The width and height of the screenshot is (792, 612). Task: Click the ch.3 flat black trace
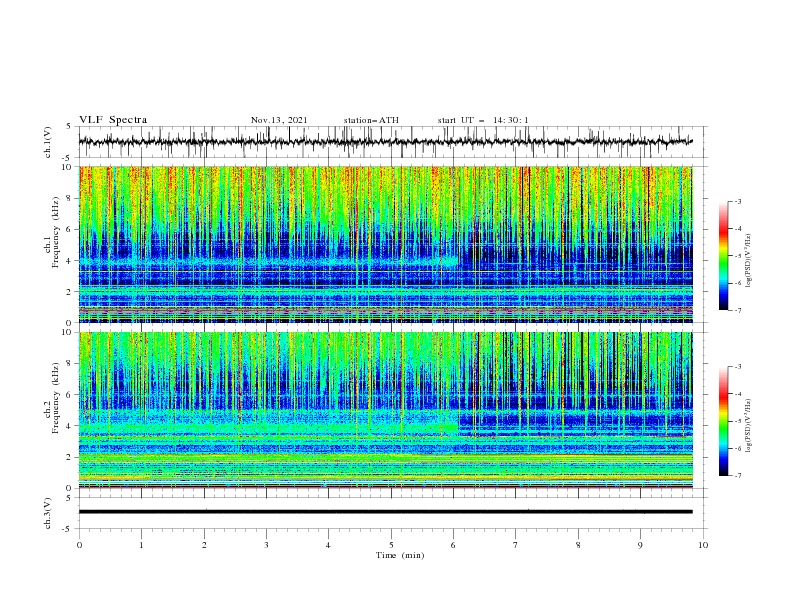(x=385, y=512)
